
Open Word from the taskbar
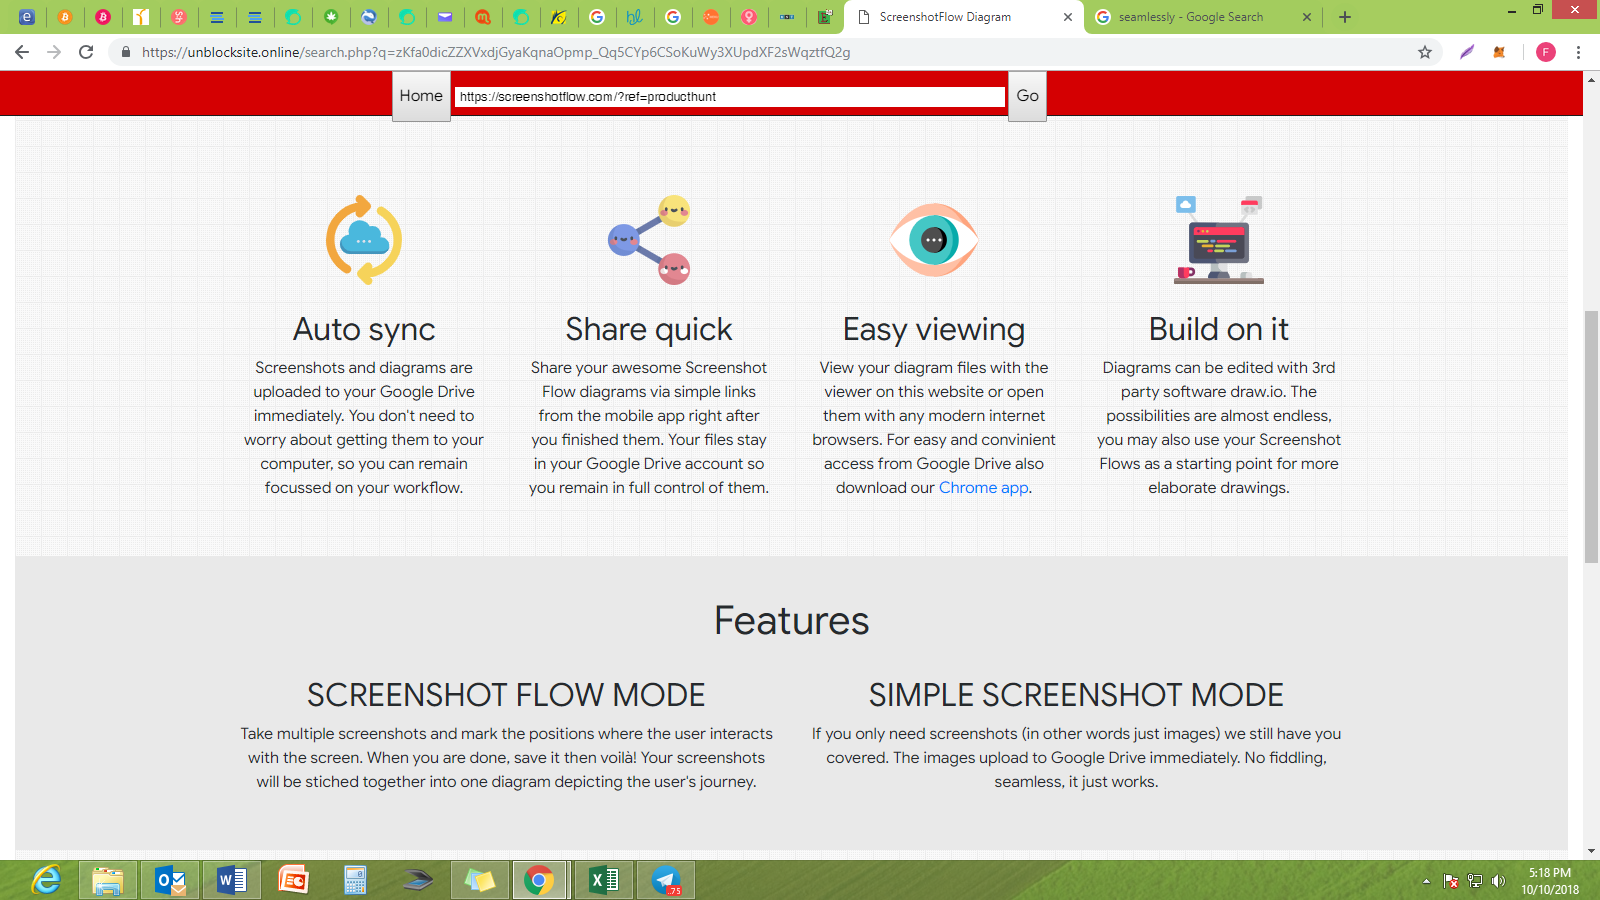coord(232,881)
